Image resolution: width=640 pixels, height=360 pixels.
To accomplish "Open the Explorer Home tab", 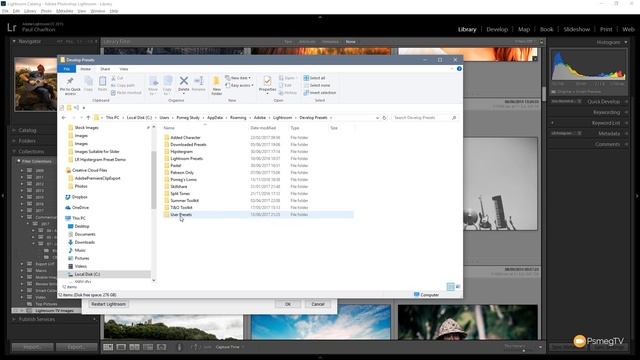I will pyautogui.click(x=86, y=69).
